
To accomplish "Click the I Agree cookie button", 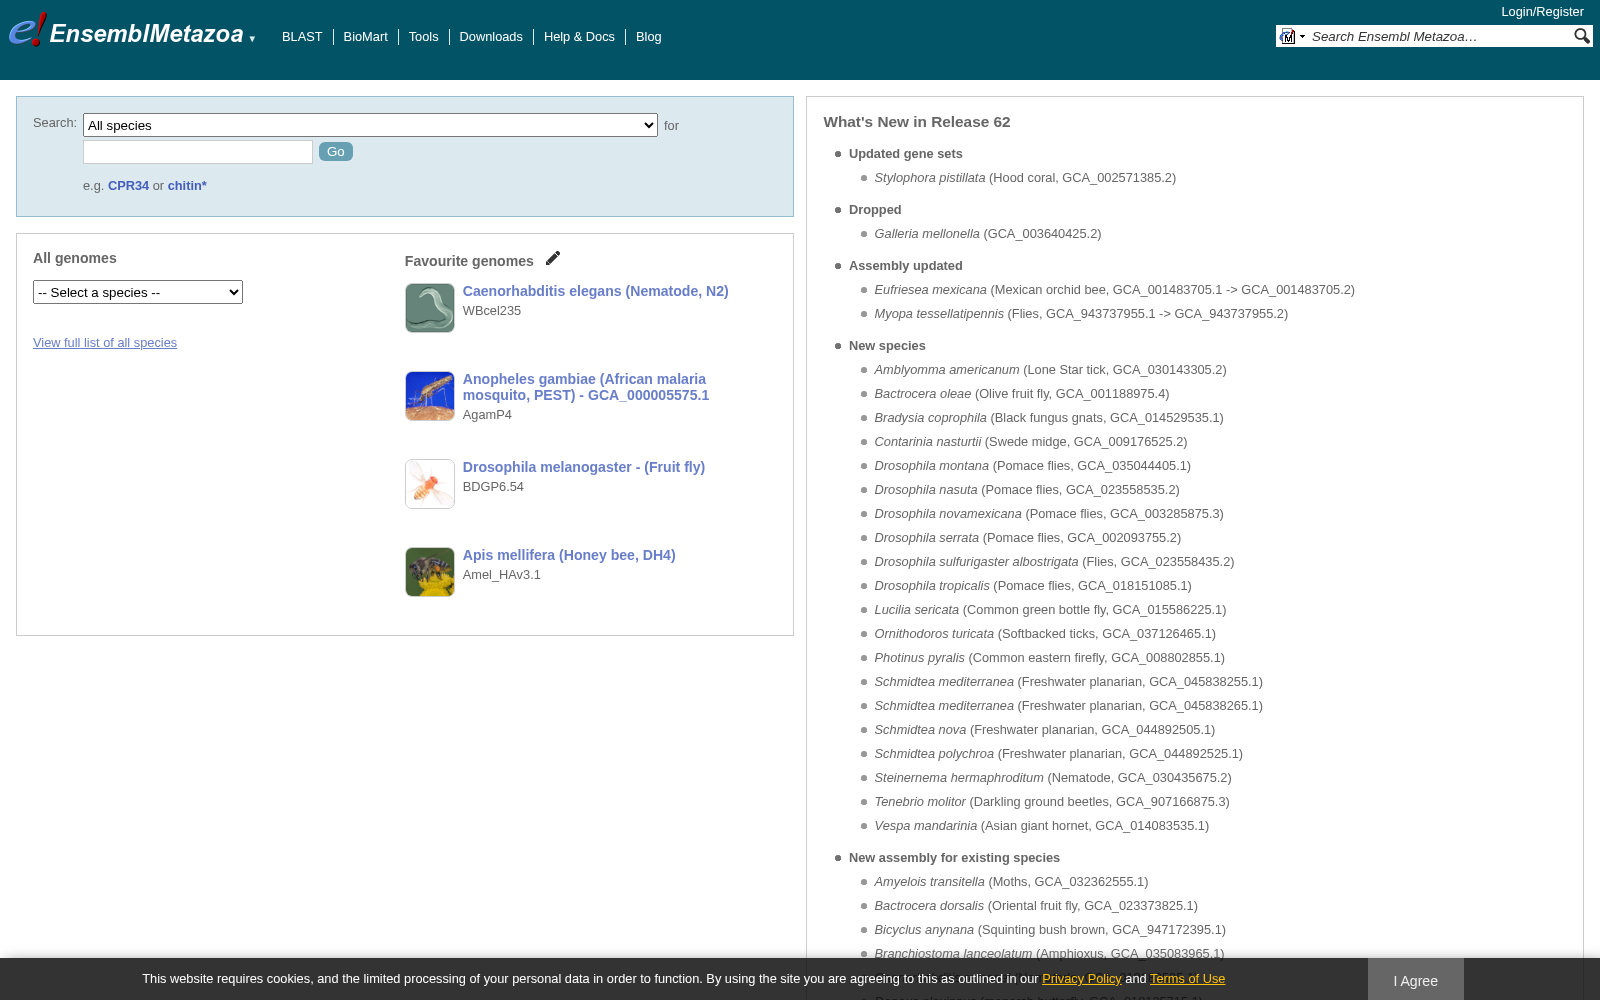I will pos(1416,980).
